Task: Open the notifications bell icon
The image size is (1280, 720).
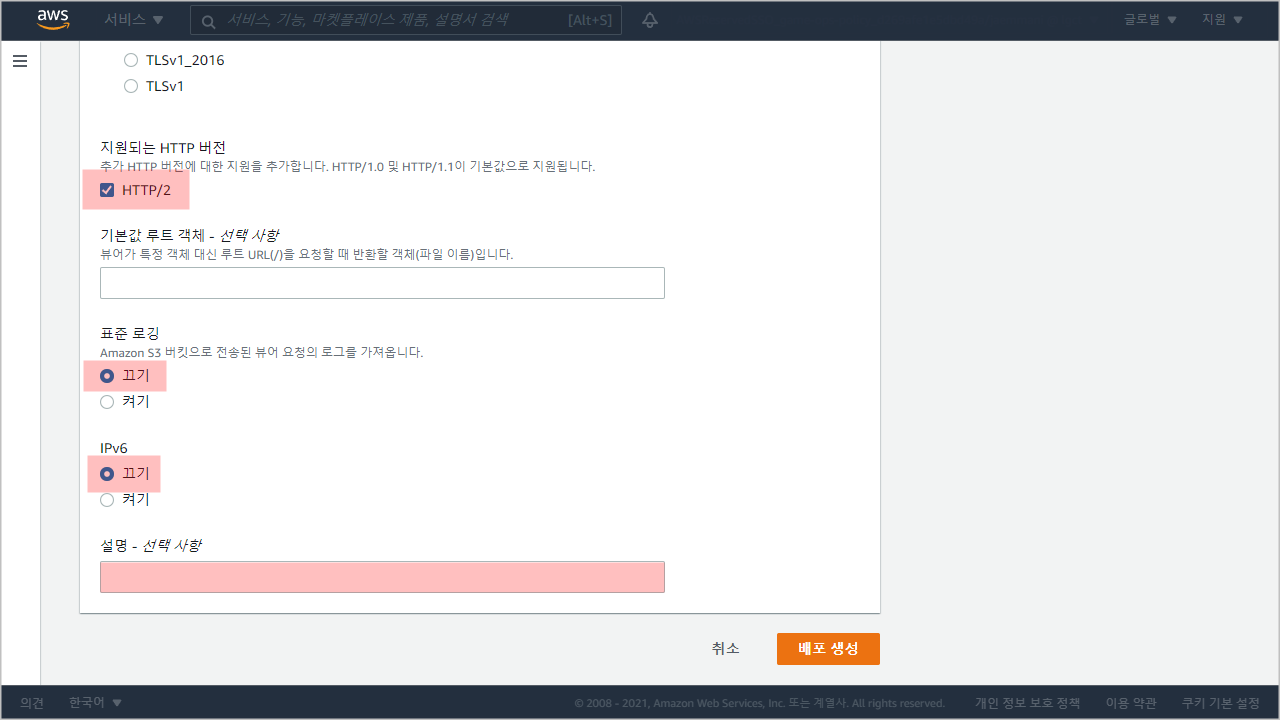Action: [650, 20]
